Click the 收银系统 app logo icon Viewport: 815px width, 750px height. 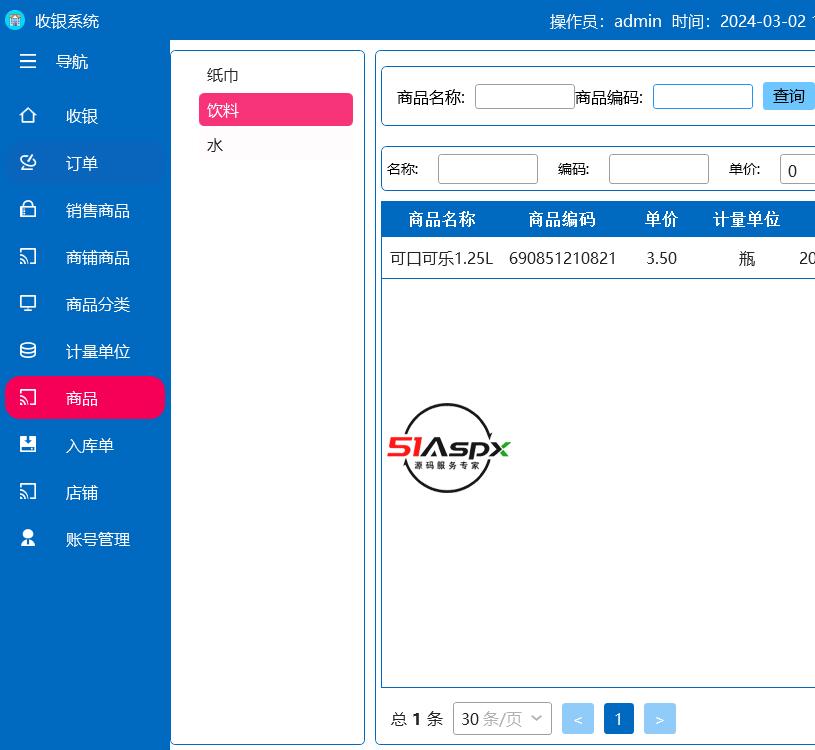point(14,20)
